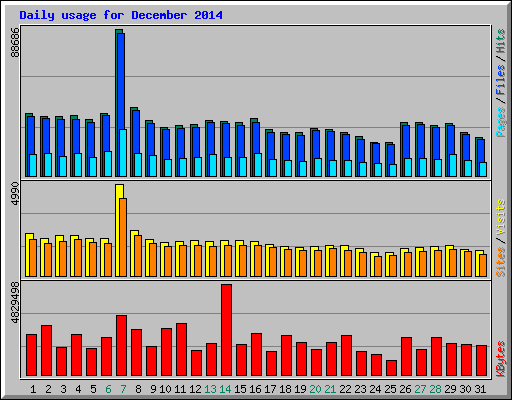Click day 12 on the x-axis
The image size is (512, 400).
pyautogui.click(x=195, y=389)
